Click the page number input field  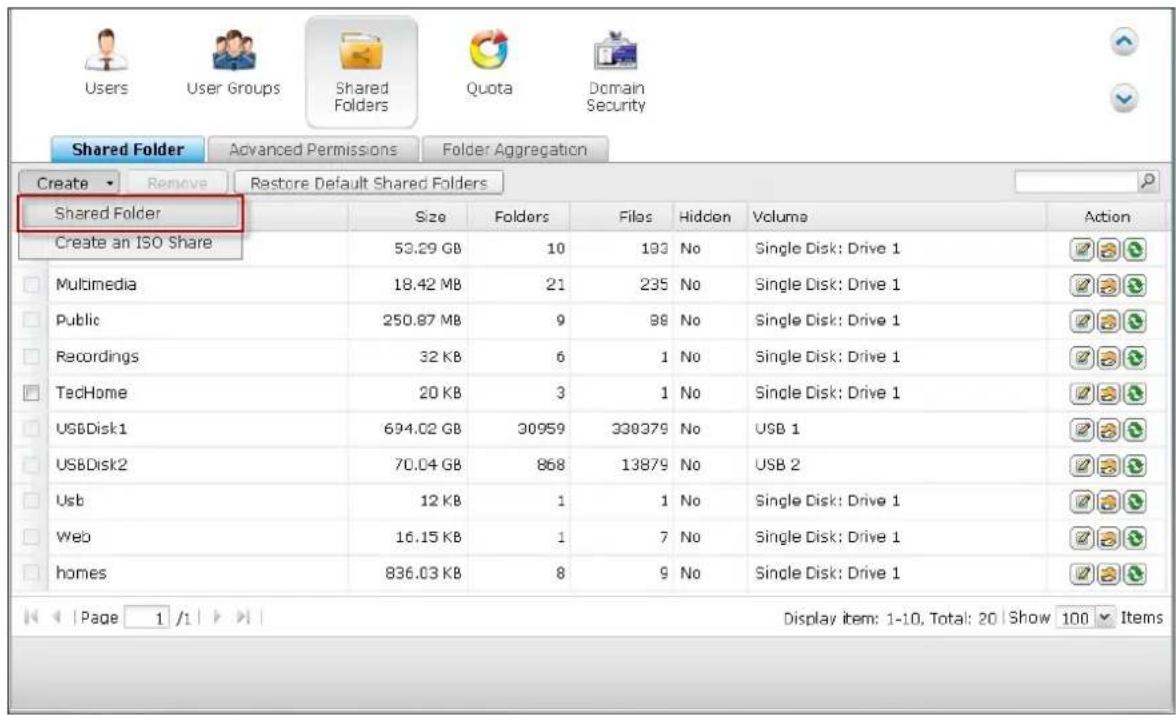pyautogui.click(x=147, y=617)
